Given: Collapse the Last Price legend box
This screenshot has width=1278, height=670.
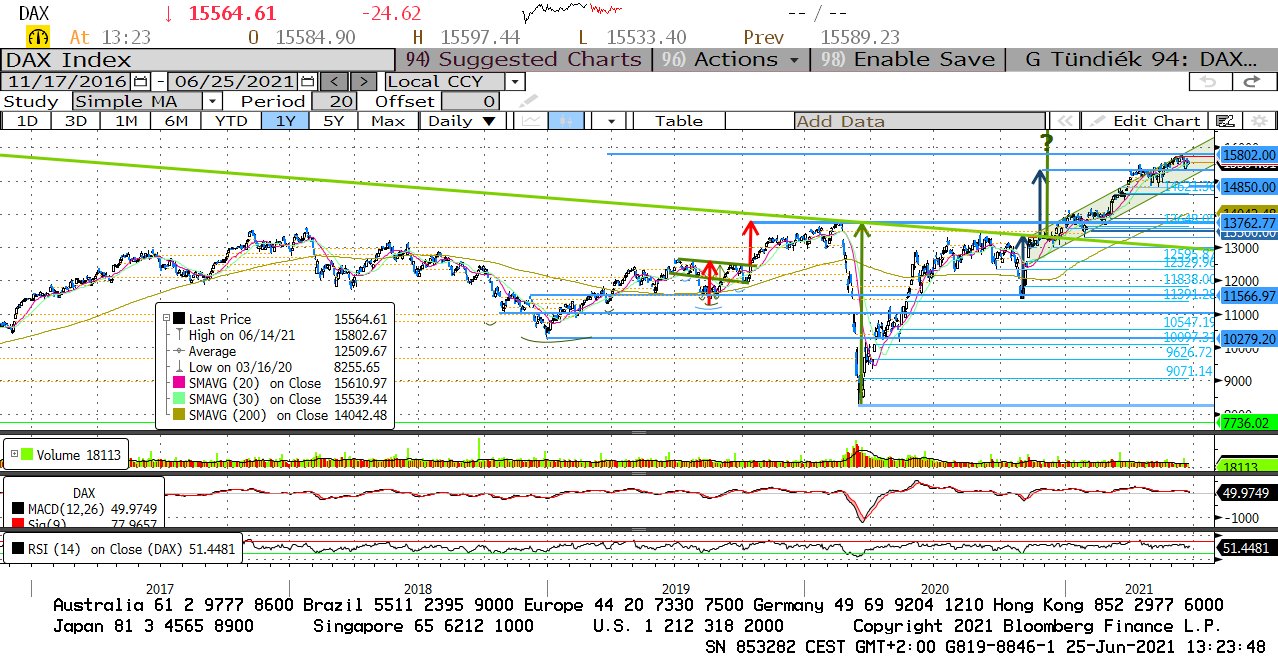Looking at the screenshot, I should coord(165,318).
